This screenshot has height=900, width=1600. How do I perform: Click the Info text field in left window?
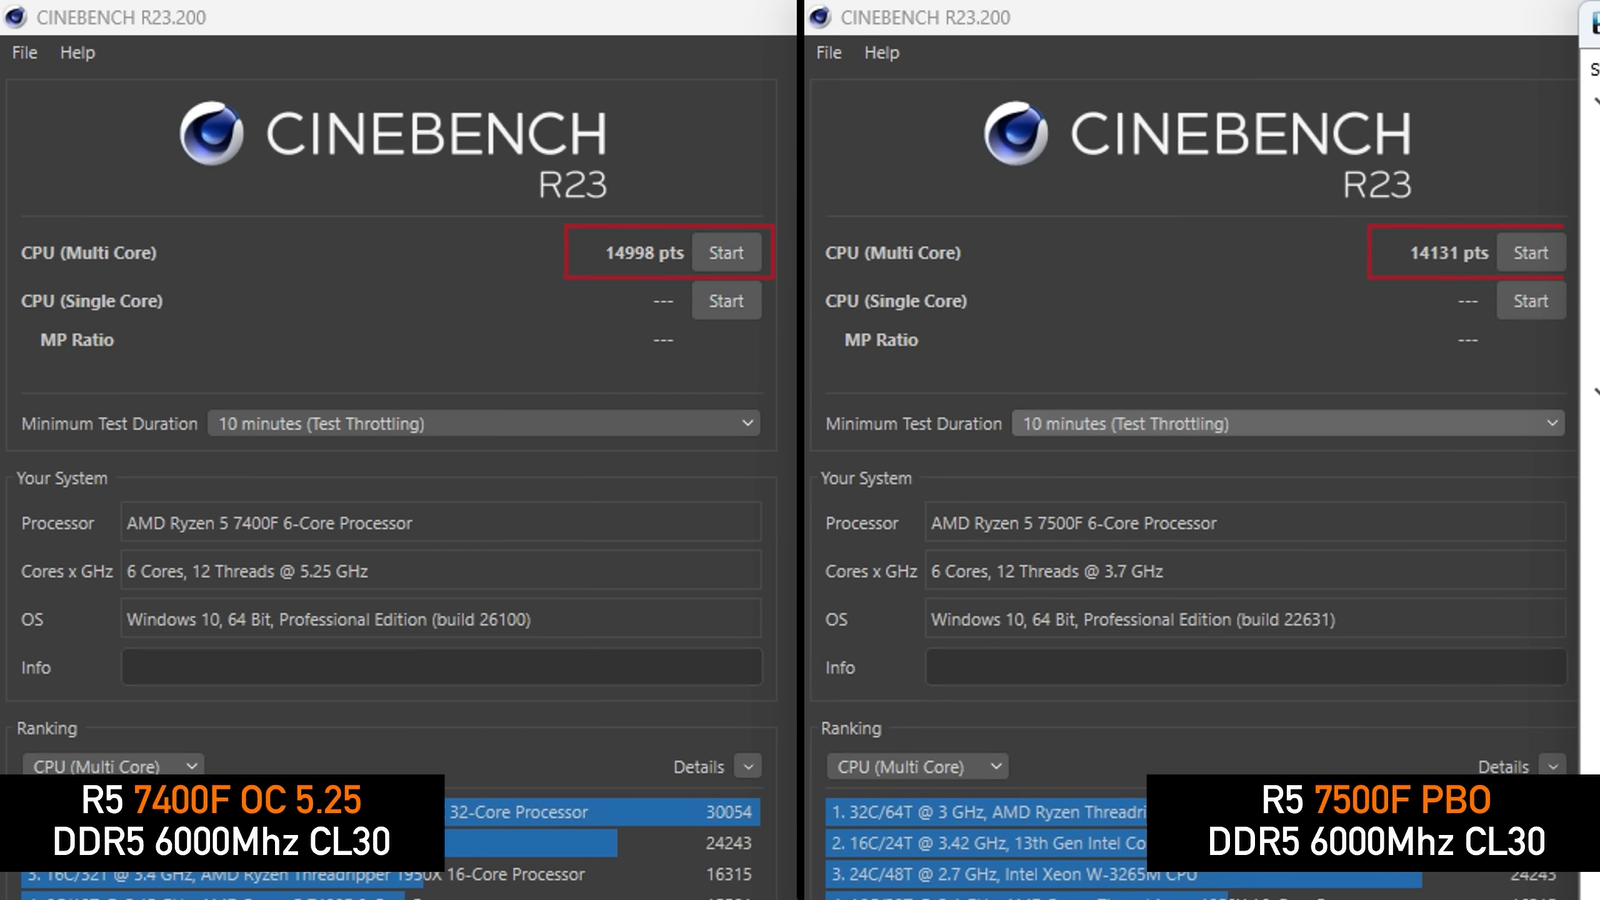point(441,667)
